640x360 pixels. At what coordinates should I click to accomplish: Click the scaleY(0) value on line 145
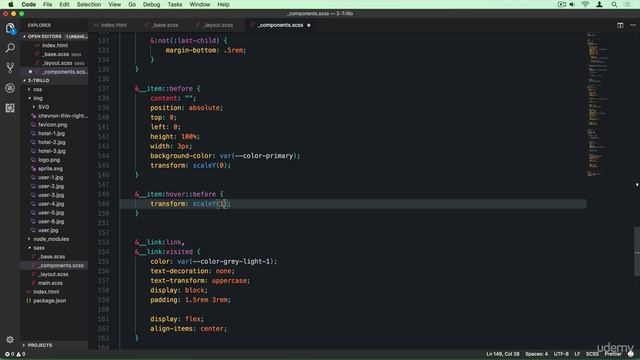pos(211,165)
